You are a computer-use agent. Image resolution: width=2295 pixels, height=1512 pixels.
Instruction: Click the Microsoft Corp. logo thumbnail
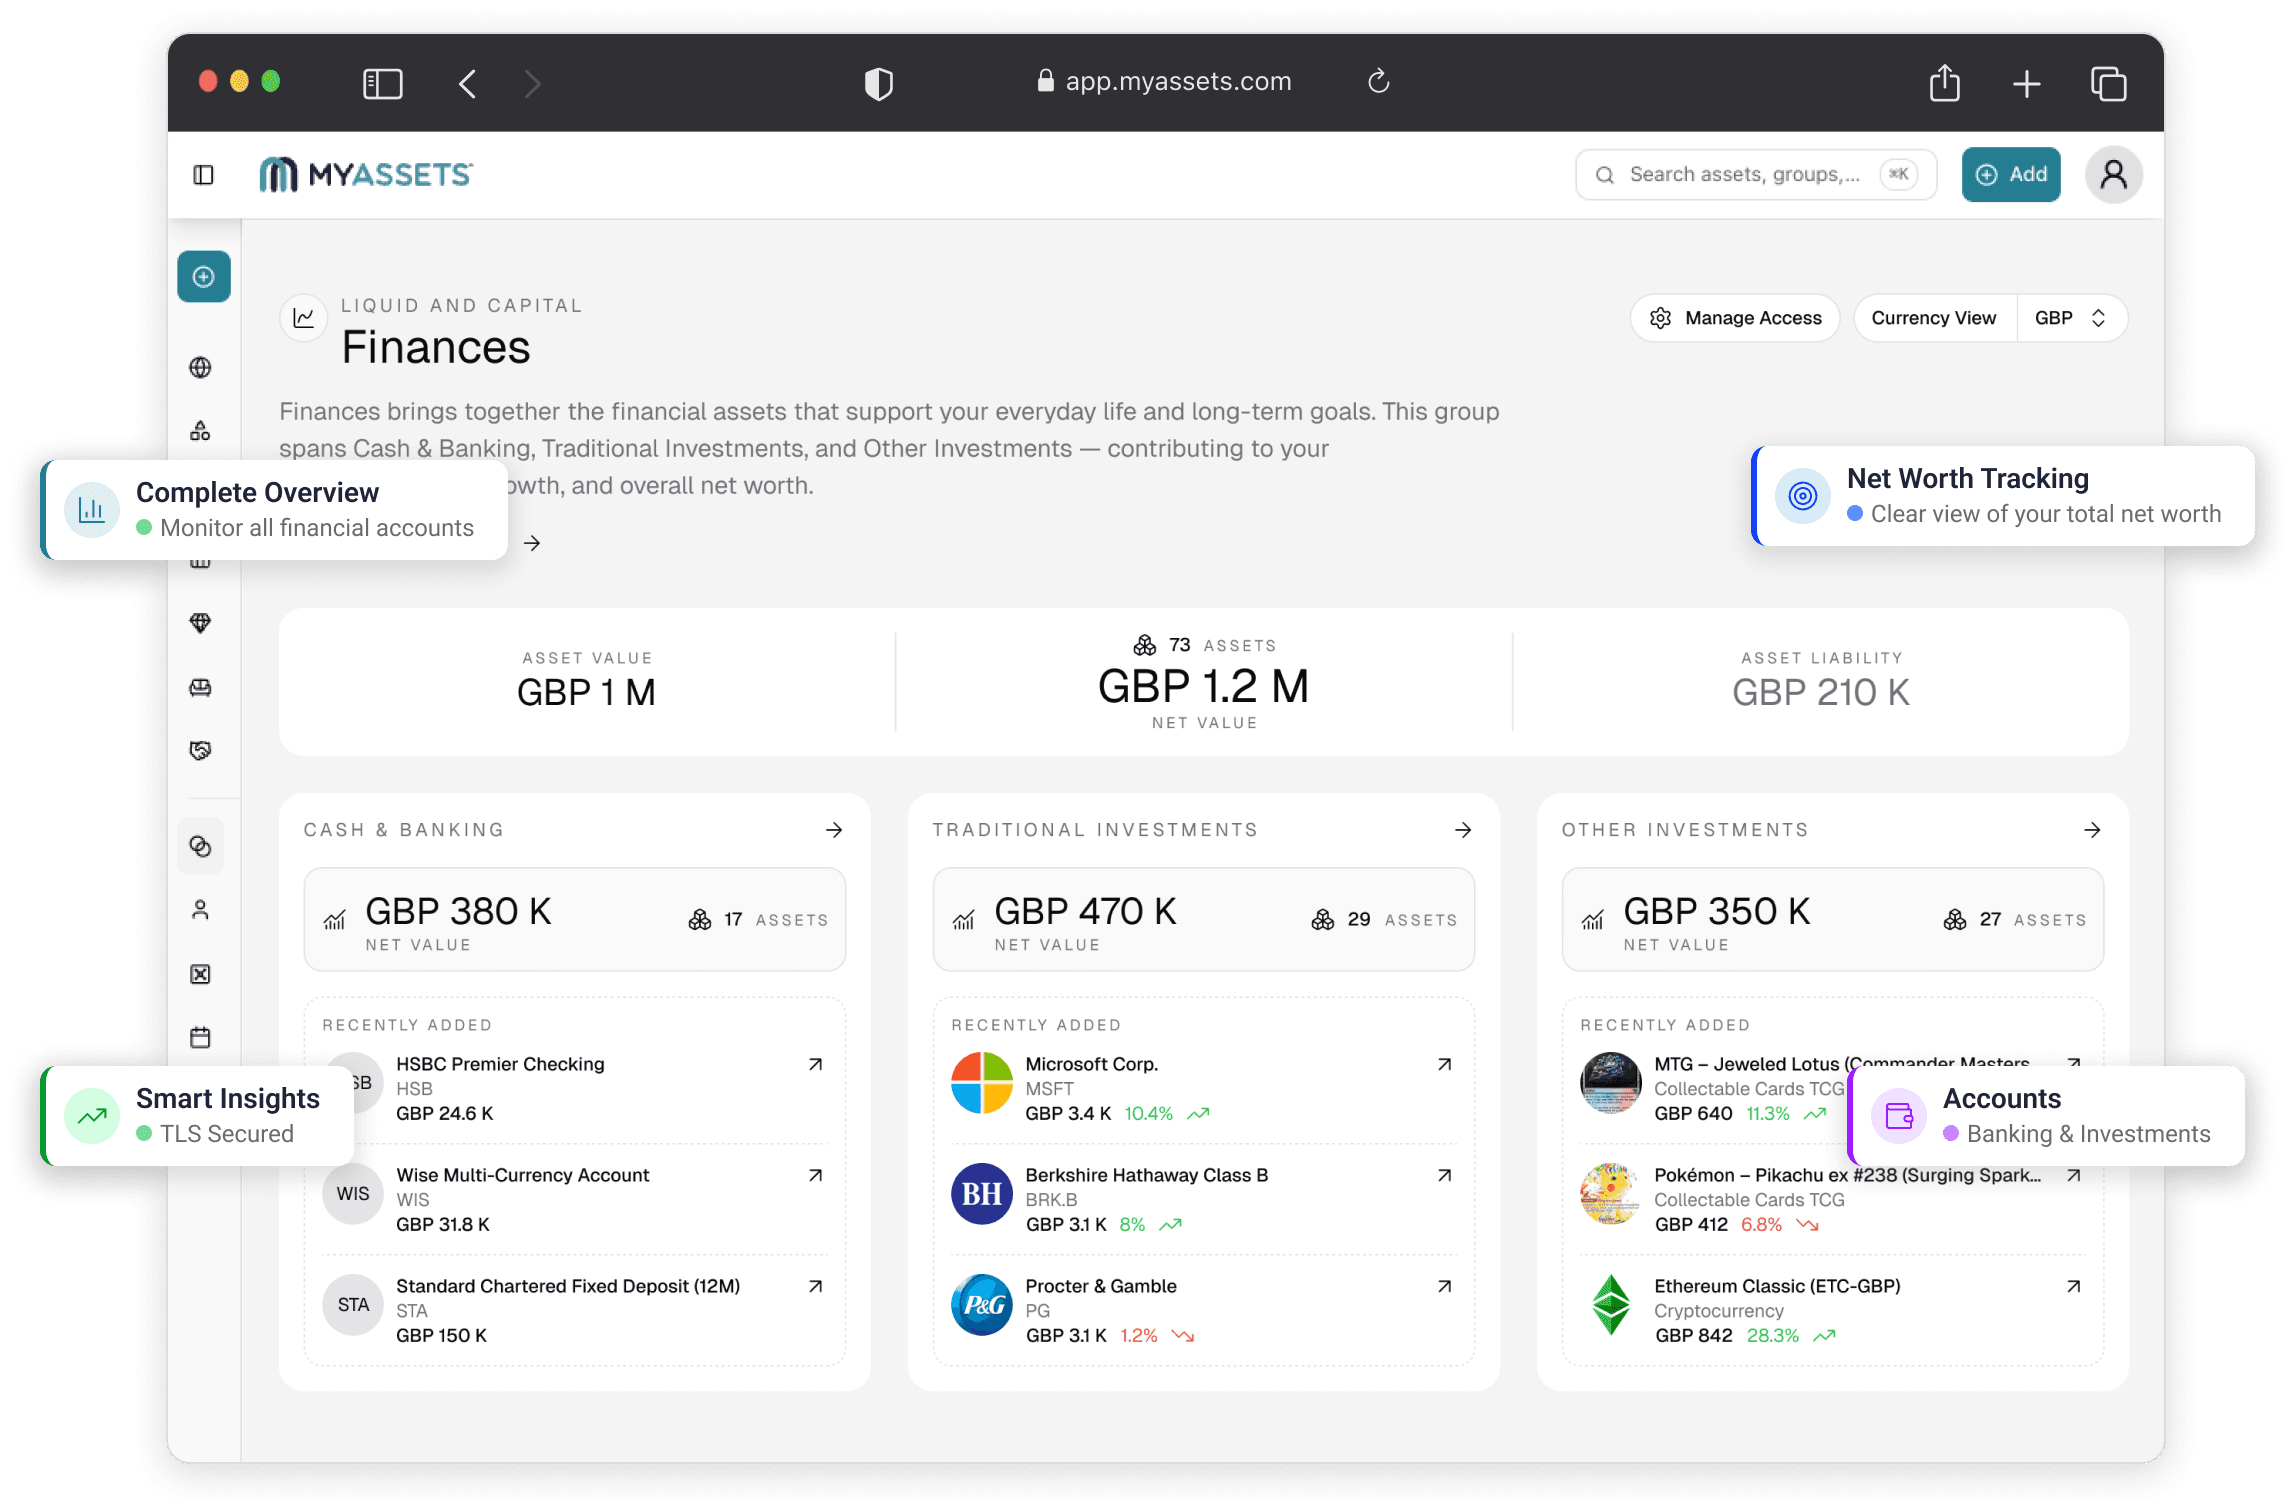[x=982, y=1083]
